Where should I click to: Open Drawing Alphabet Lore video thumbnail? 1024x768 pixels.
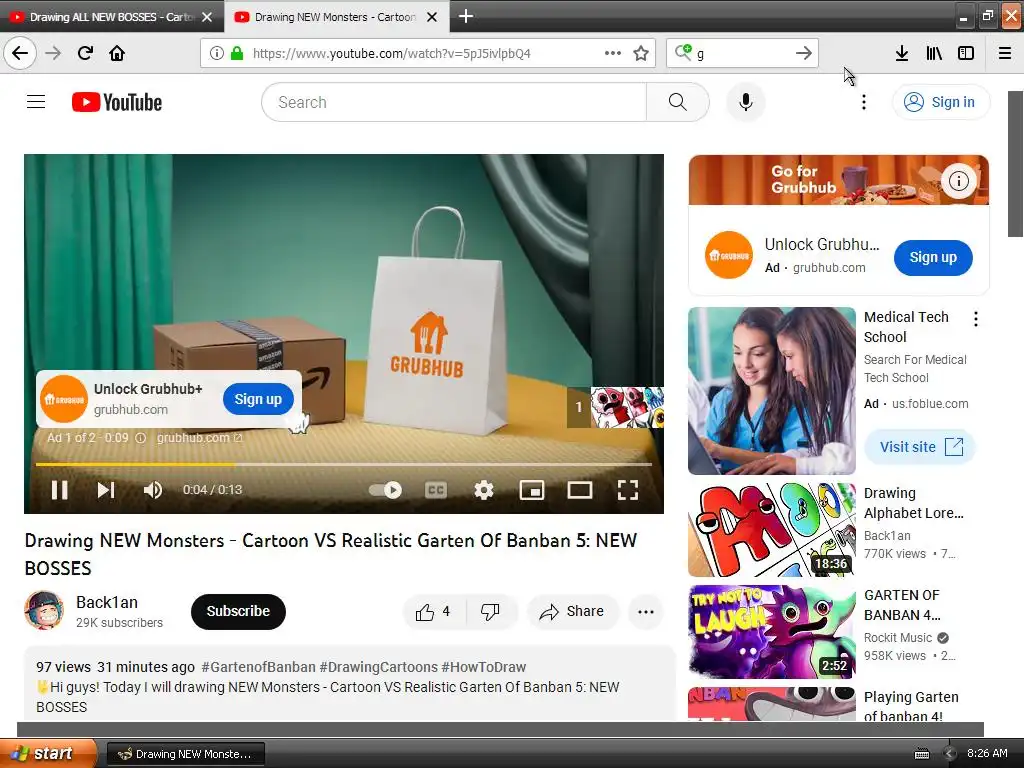[x=772, y=530]
